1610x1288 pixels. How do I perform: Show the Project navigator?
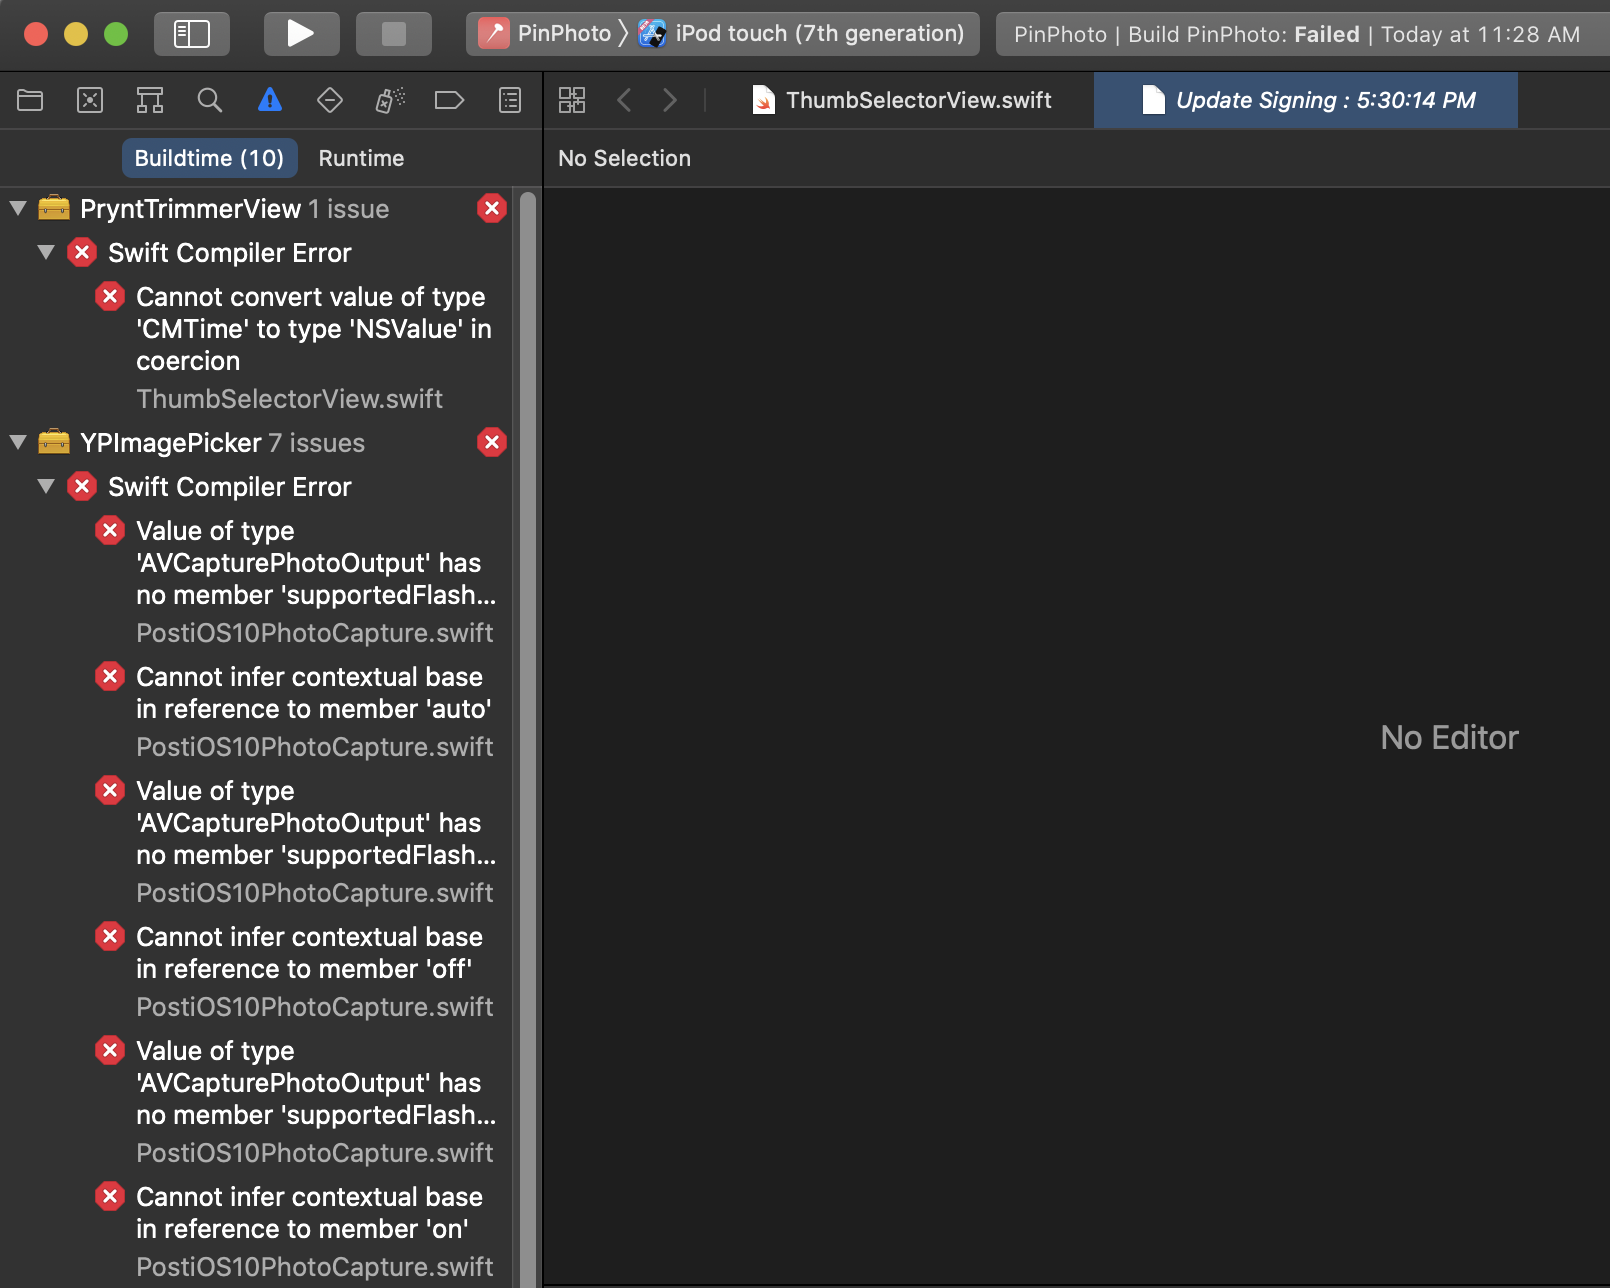click(30, 100)
